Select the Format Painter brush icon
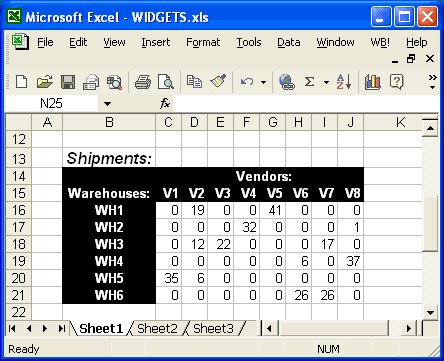 [x=218, y=82]
